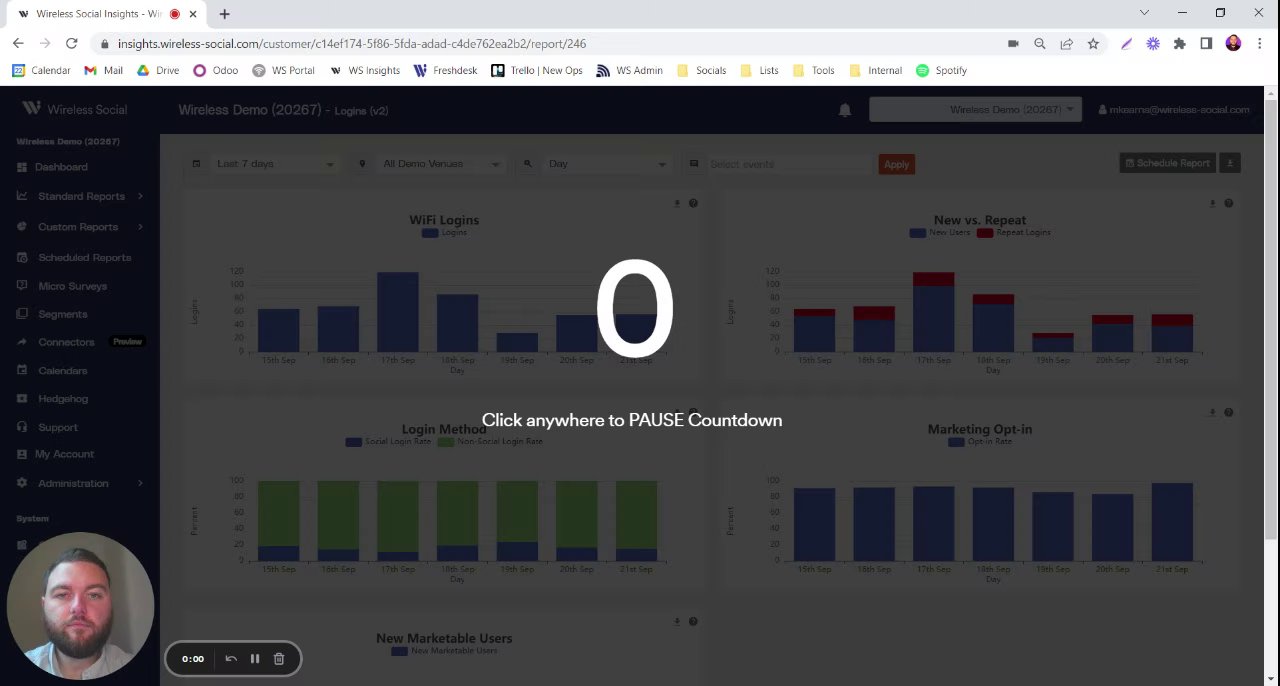Click Schedule Report button

pyautogui.click(x=1167, y=163)
